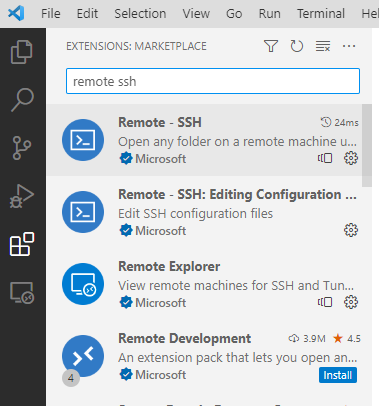Image resolution: width=379 pixels, height=406 pixels.
Task: Refresh the extensions list
Action: point(297,46)
